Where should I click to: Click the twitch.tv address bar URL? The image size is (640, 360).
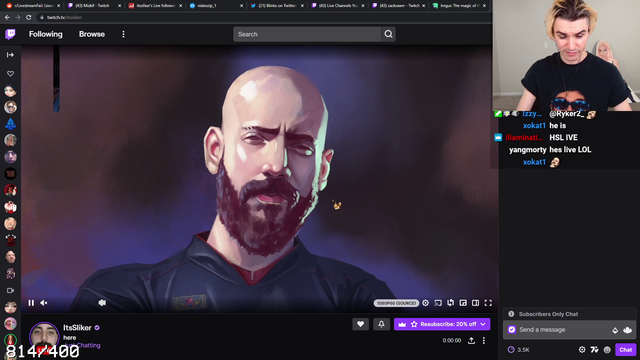coord(64,18)
